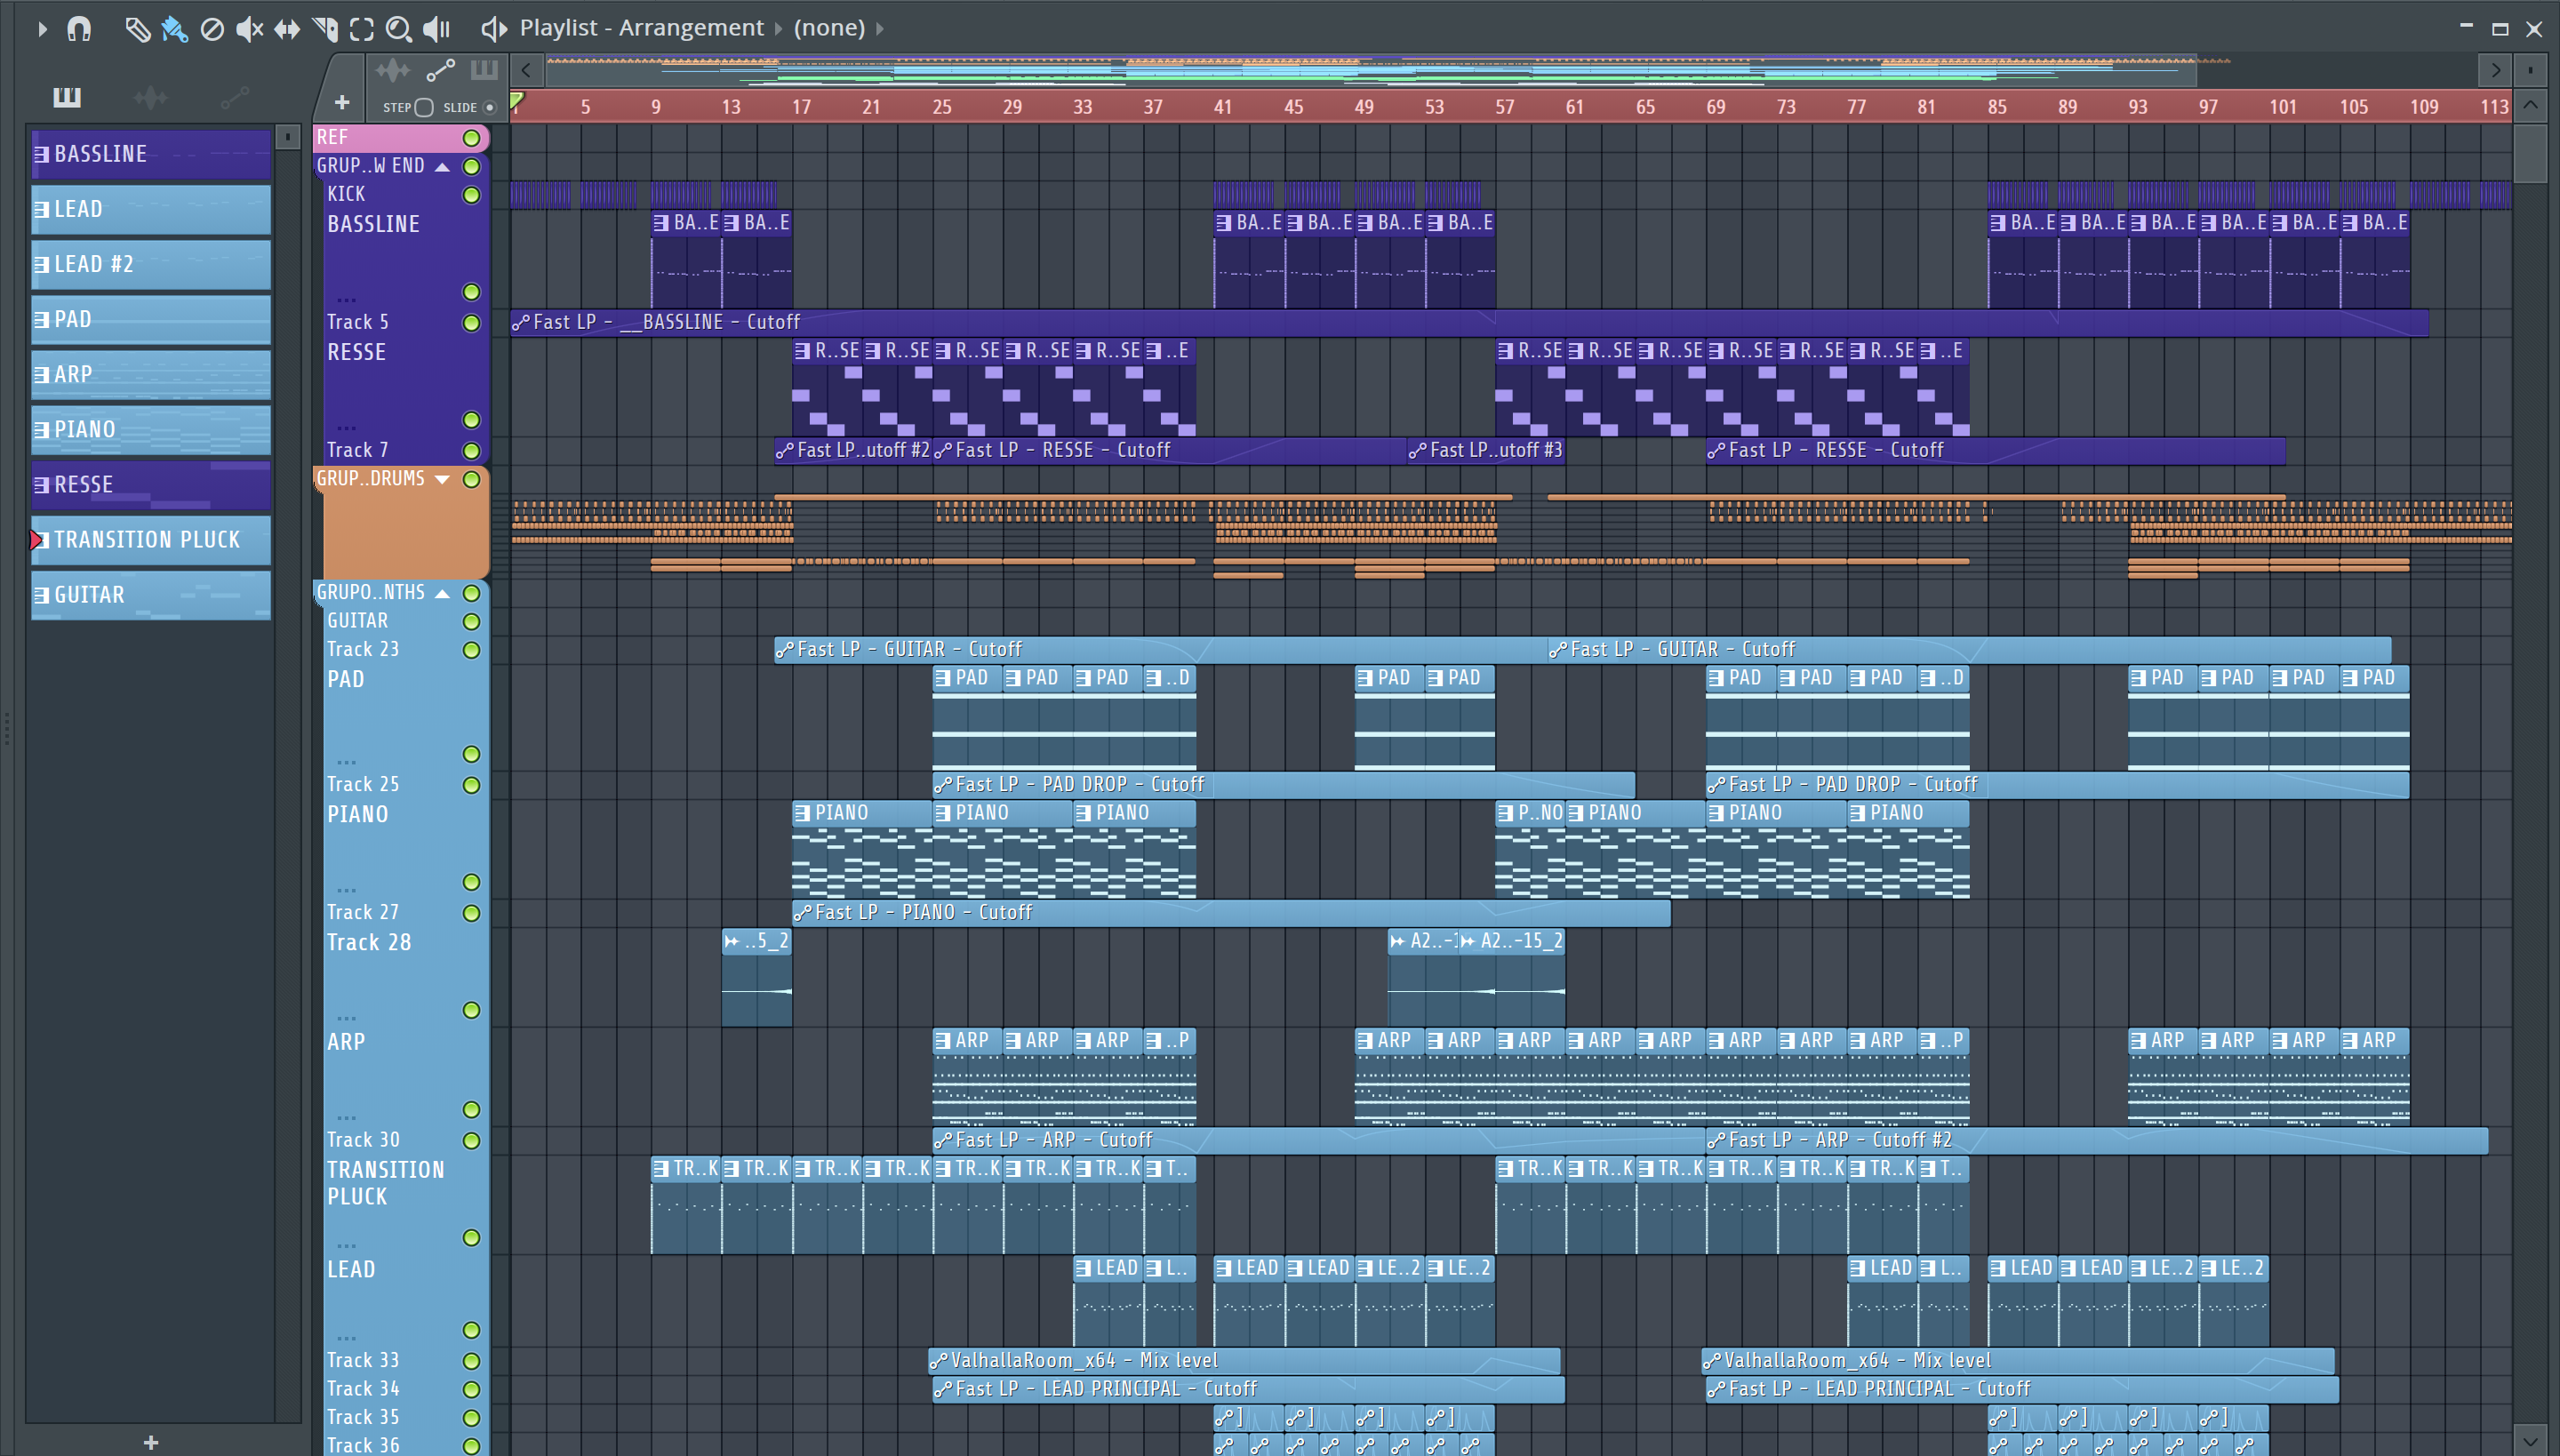Select the Delete tool
Image resolution: width=2560 pixels, height=1456 pixels.
click(212, 29)
